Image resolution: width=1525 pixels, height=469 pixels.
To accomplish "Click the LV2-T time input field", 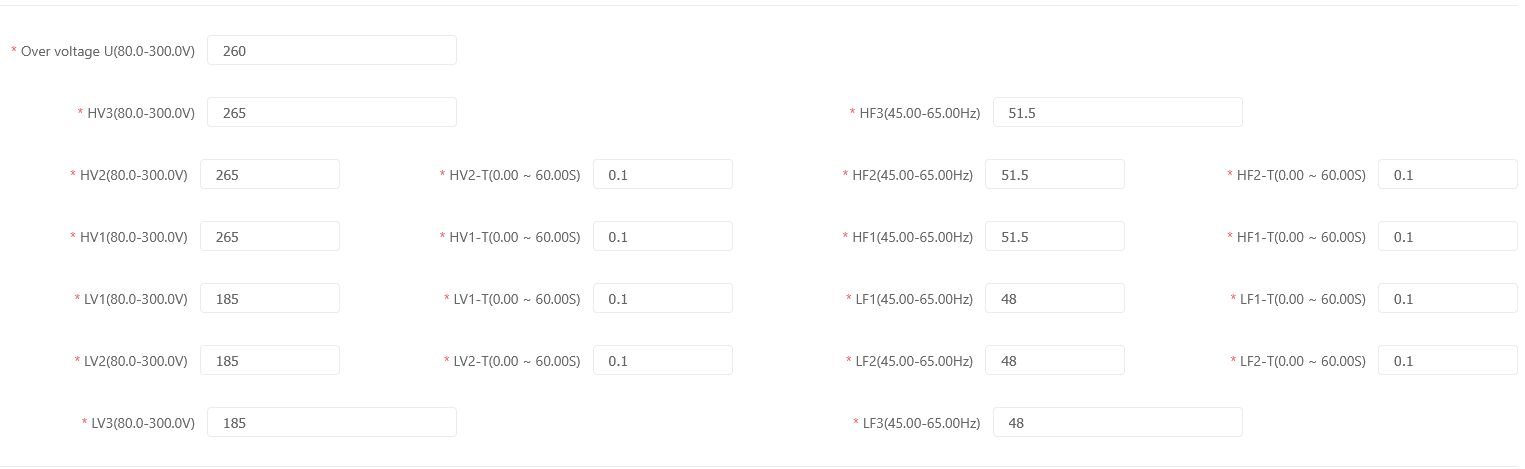I will tap(662, 361).
